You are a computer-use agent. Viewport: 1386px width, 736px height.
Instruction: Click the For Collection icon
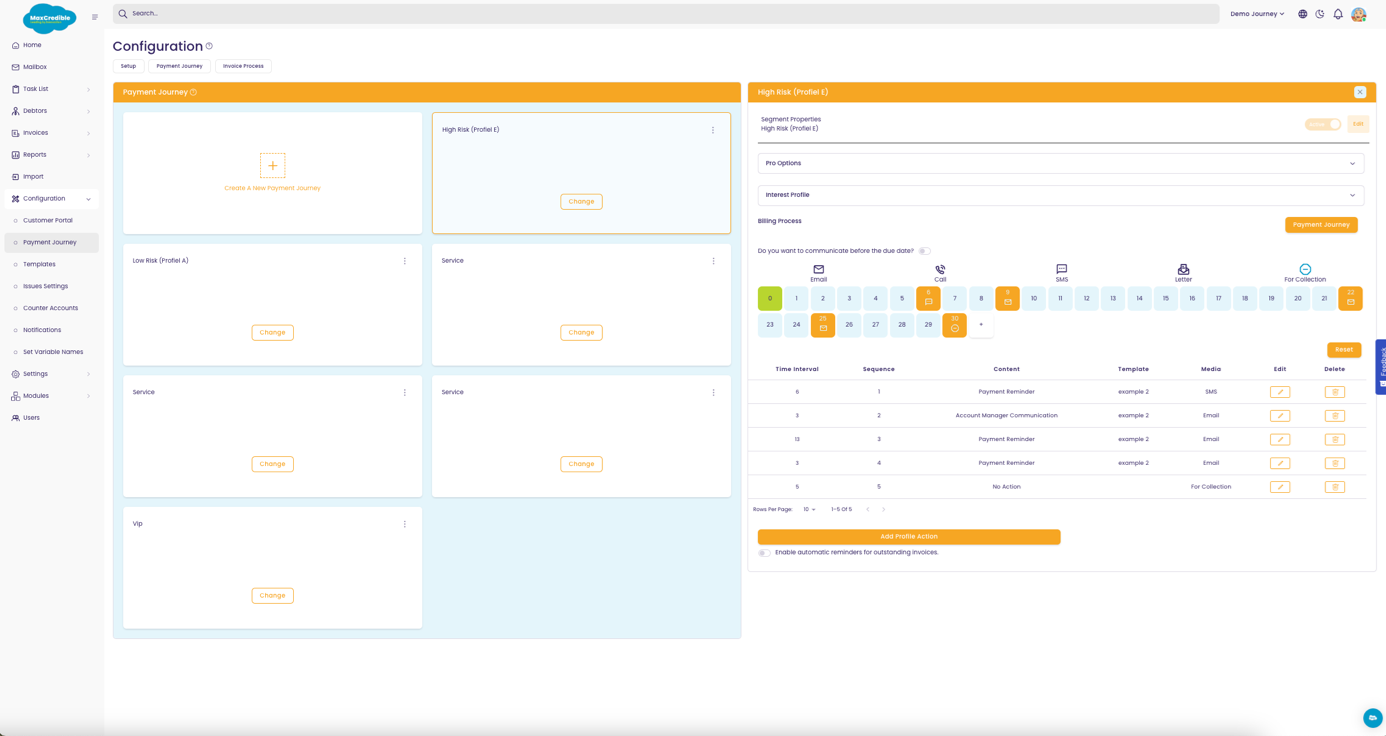(x=1305, y=270)
